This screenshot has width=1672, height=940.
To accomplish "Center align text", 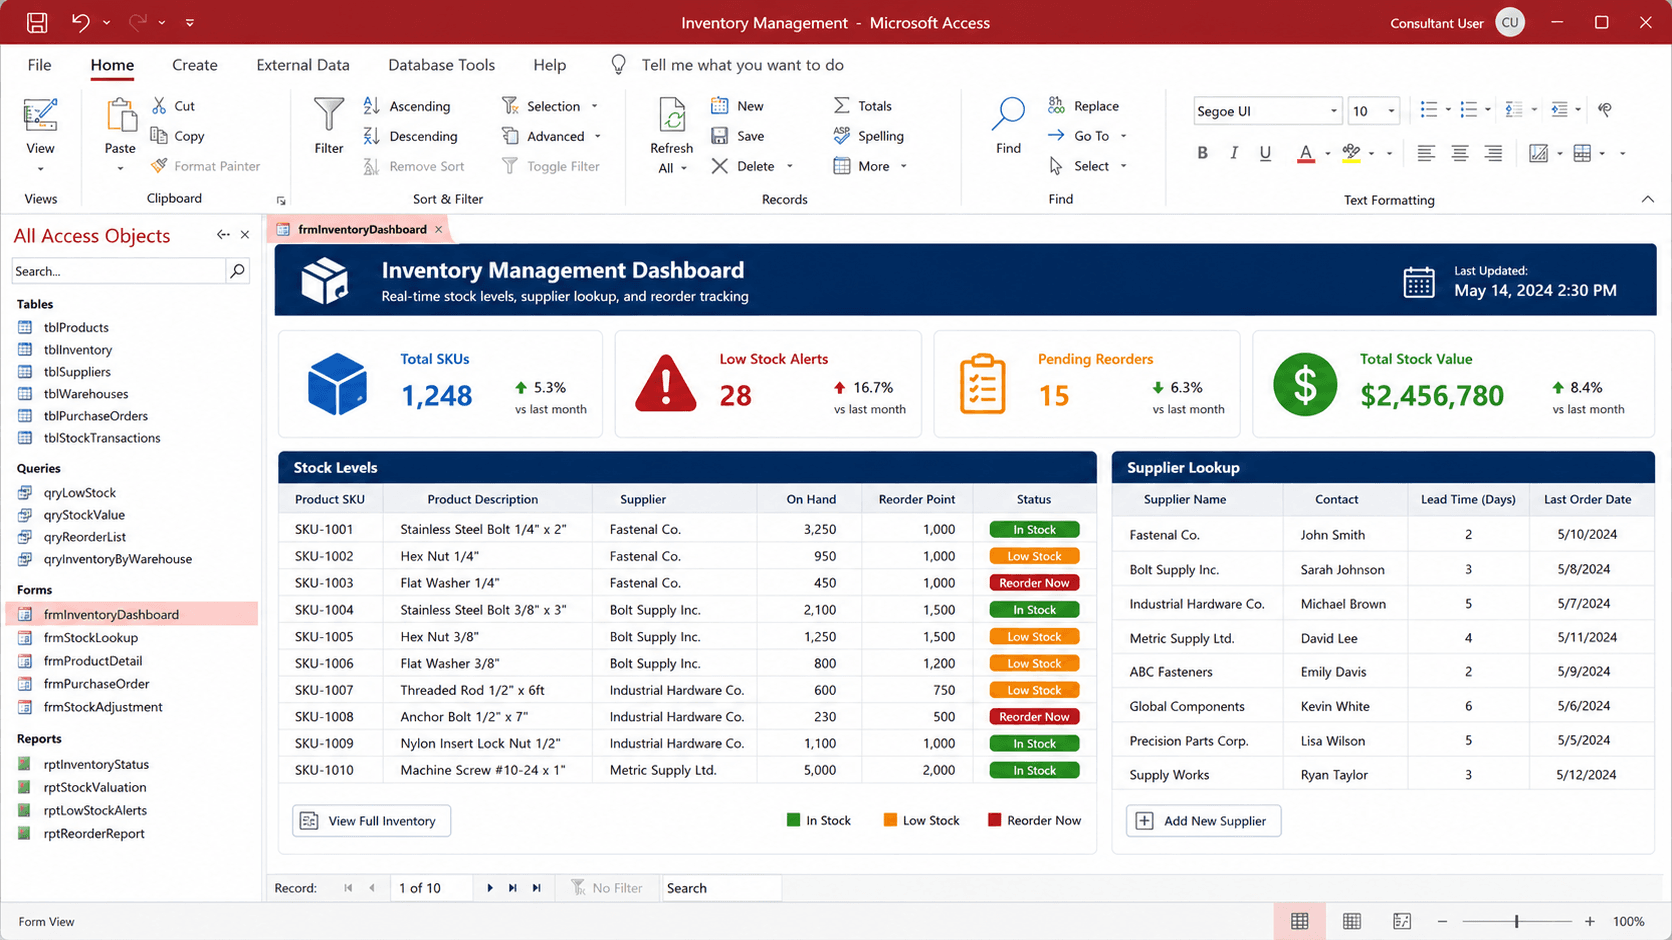I will pyautogui.click(x=1460, y=153).
